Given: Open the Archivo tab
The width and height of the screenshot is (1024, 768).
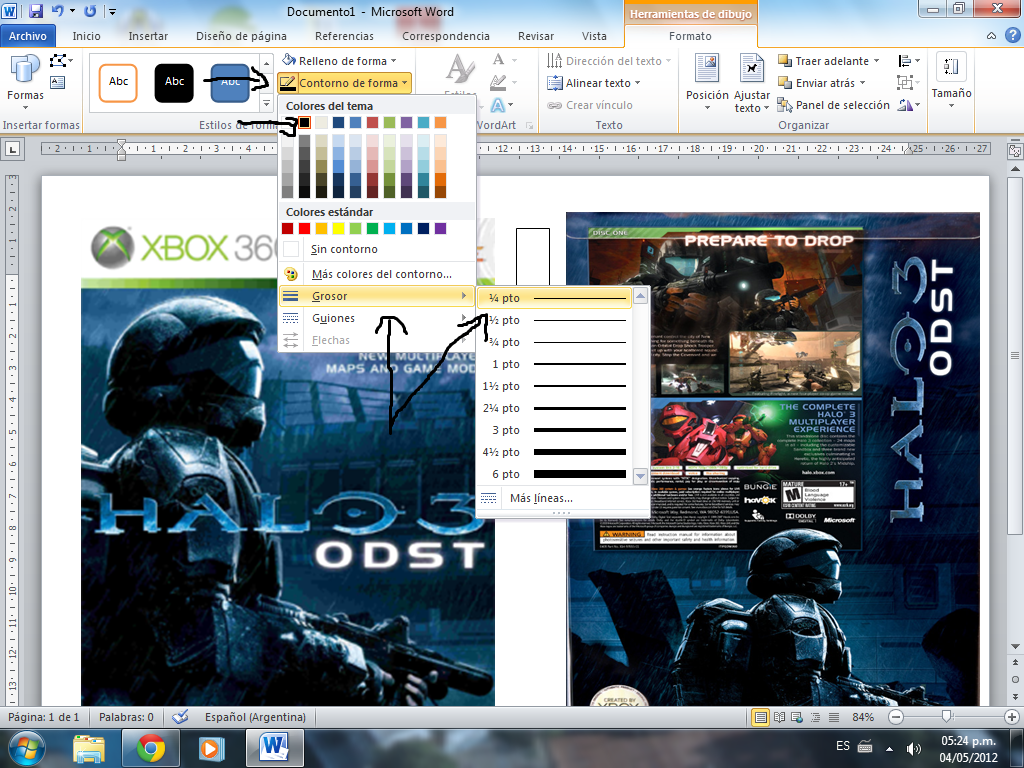Looking at the screenshot, I should click(27, 36).
